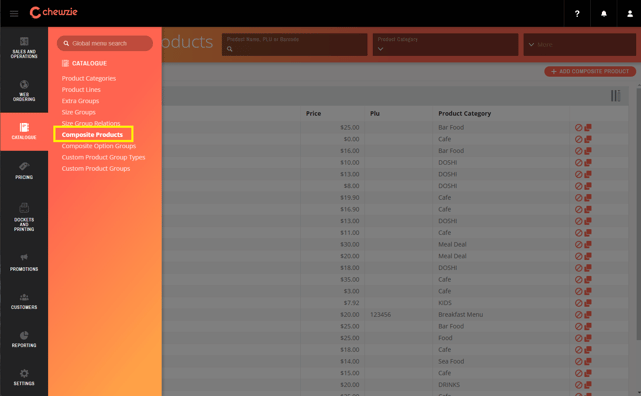Image resolution: width=641 pixels, height=396 pixels.
Task: Click copy icon for $19.90 Cafe row
Action: [x=588, y=198]
